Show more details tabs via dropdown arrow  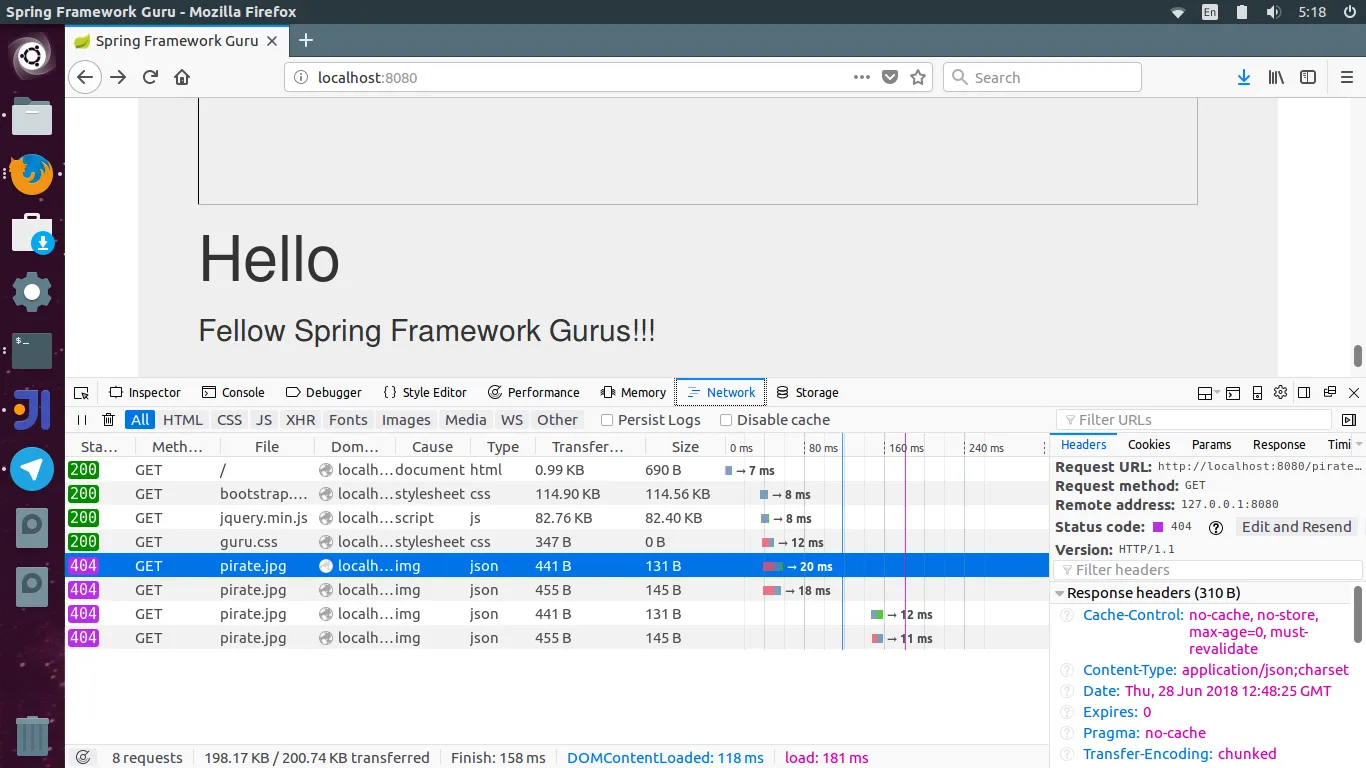1358,445
